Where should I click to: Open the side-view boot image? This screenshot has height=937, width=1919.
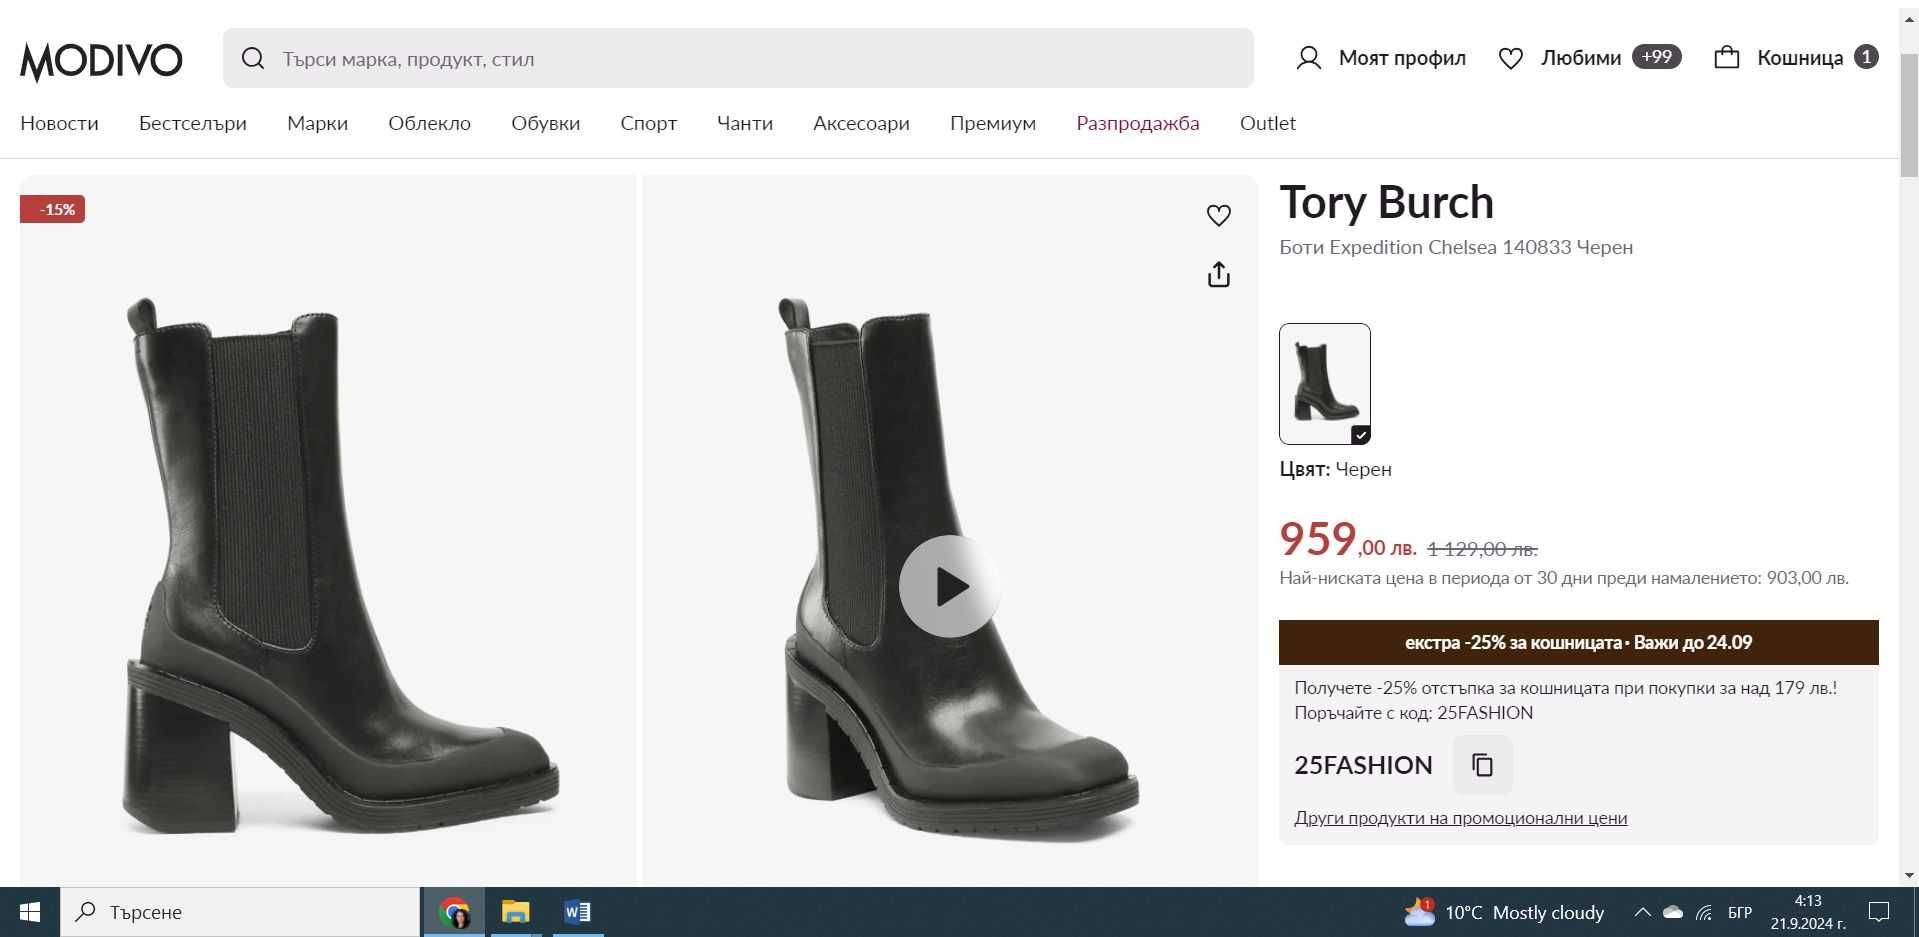point(328,530)
